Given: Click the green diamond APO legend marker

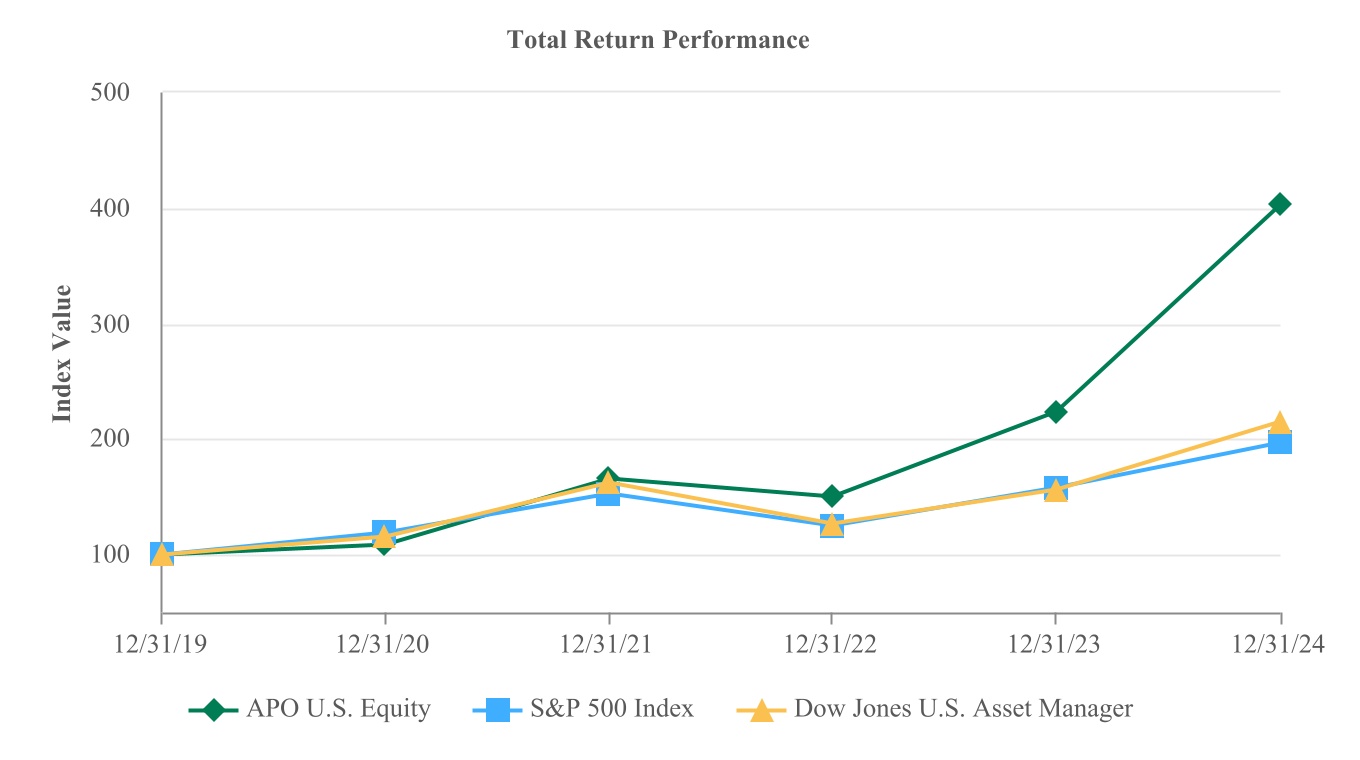Looking at the screenshot, I should click(x=211, y=710).
